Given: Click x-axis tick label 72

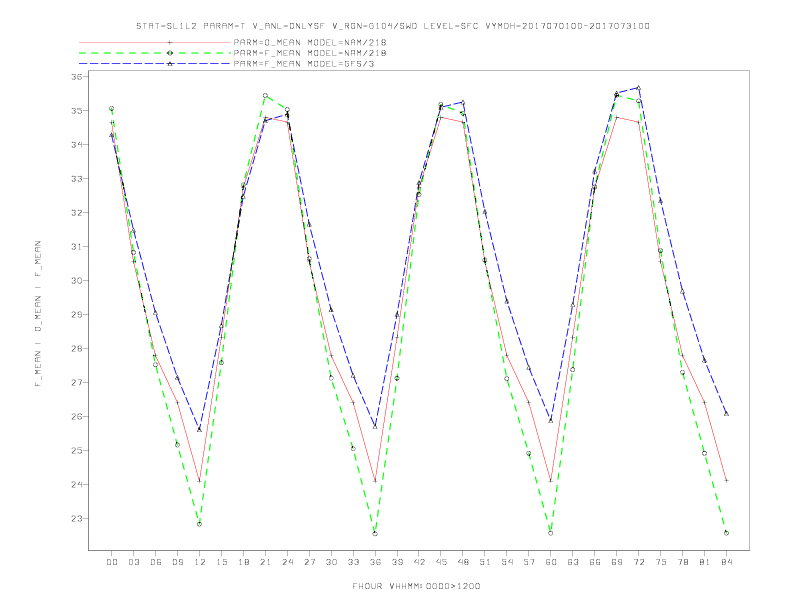Looking at the screenshot, I should [639, 562].
